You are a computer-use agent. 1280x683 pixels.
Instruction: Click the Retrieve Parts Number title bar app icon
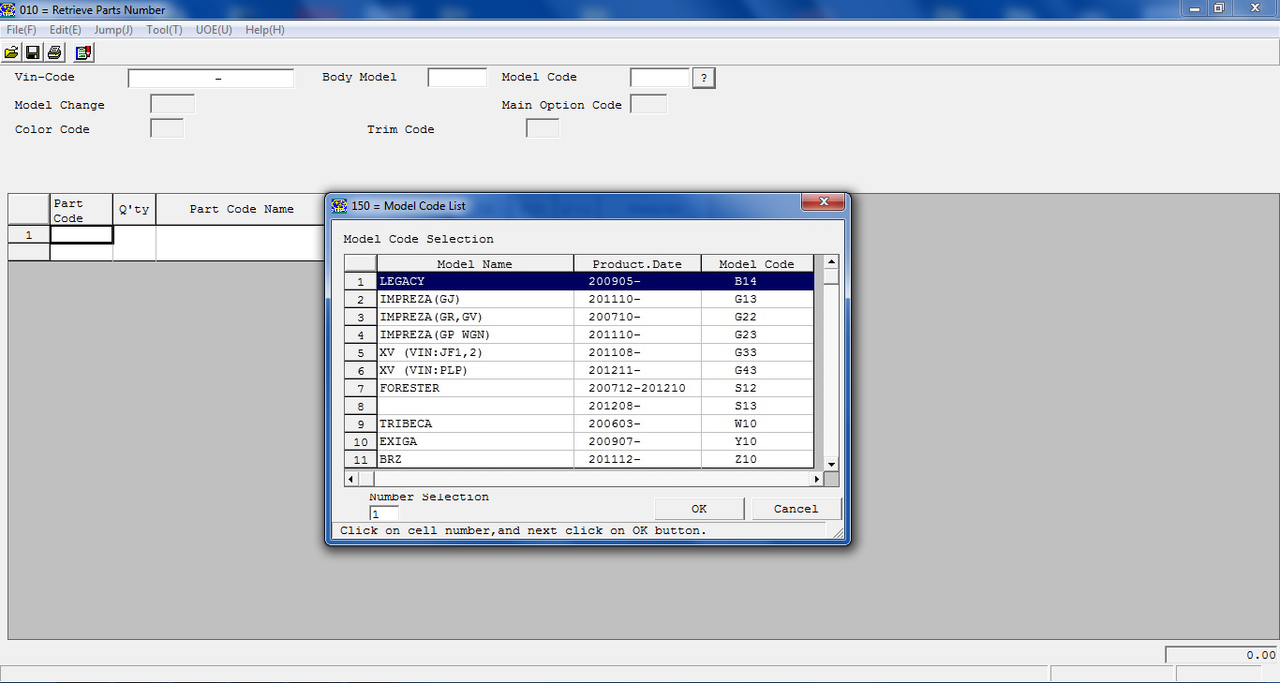[9, 9]
